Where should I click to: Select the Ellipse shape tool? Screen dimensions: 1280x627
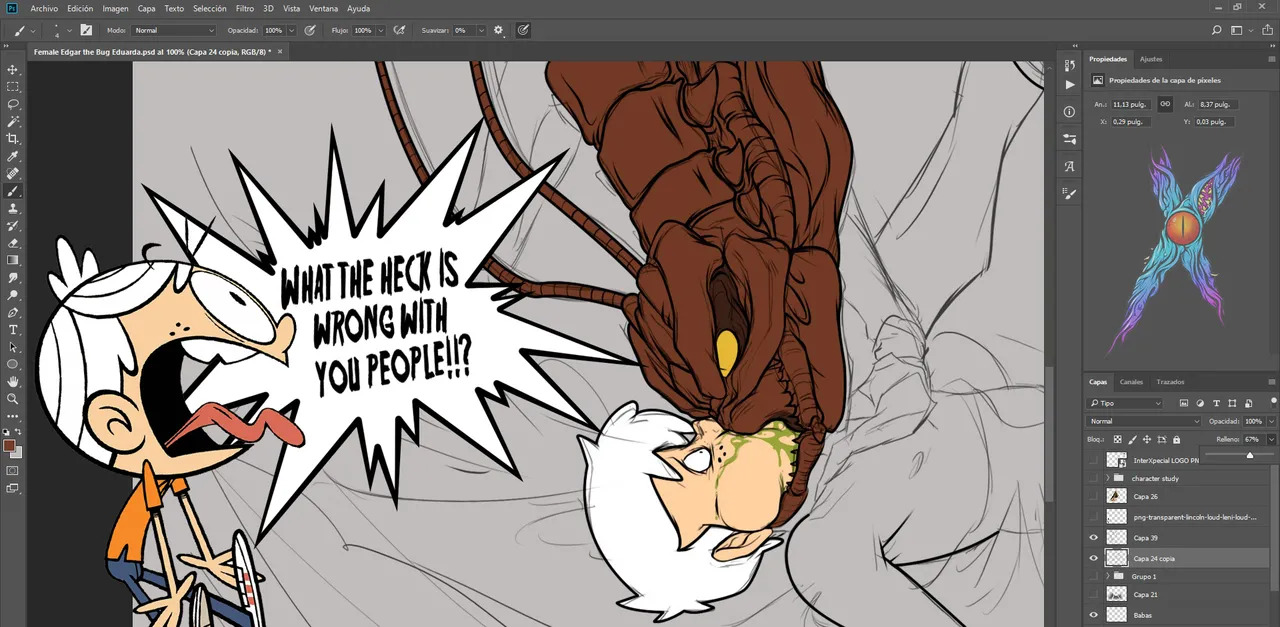coord(13,364)
